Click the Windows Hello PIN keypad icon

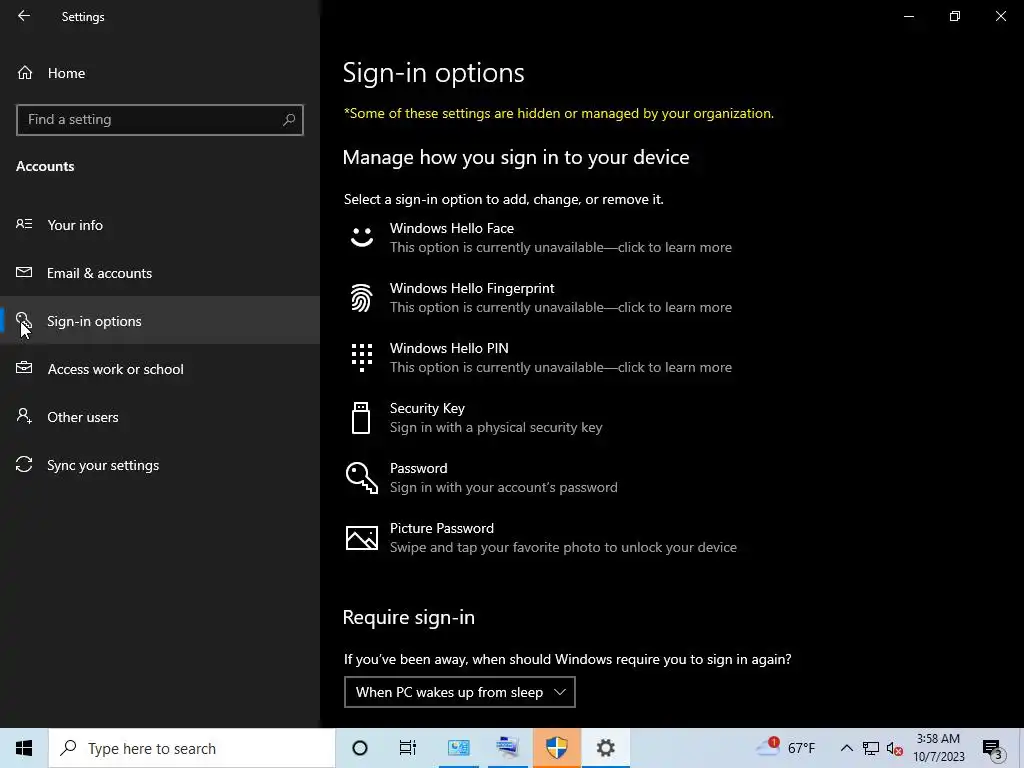point(362,358)
